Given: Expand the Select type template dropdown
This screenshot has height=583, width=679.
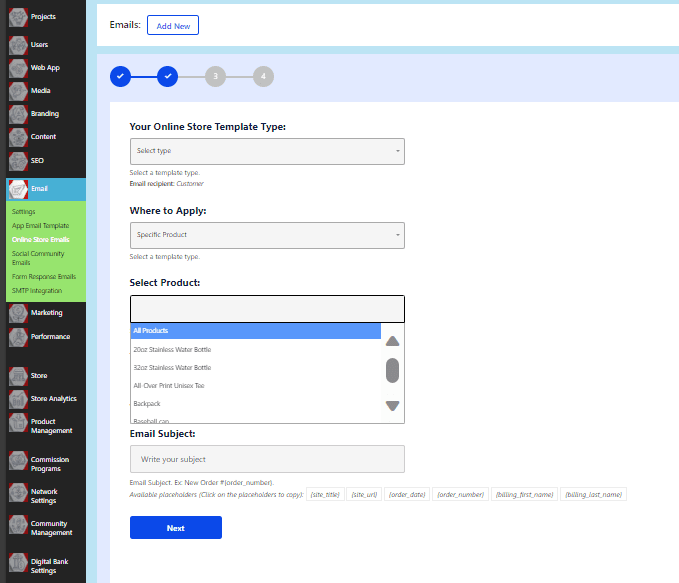Looking at the screenshot, I should click(x=267, y=151).
